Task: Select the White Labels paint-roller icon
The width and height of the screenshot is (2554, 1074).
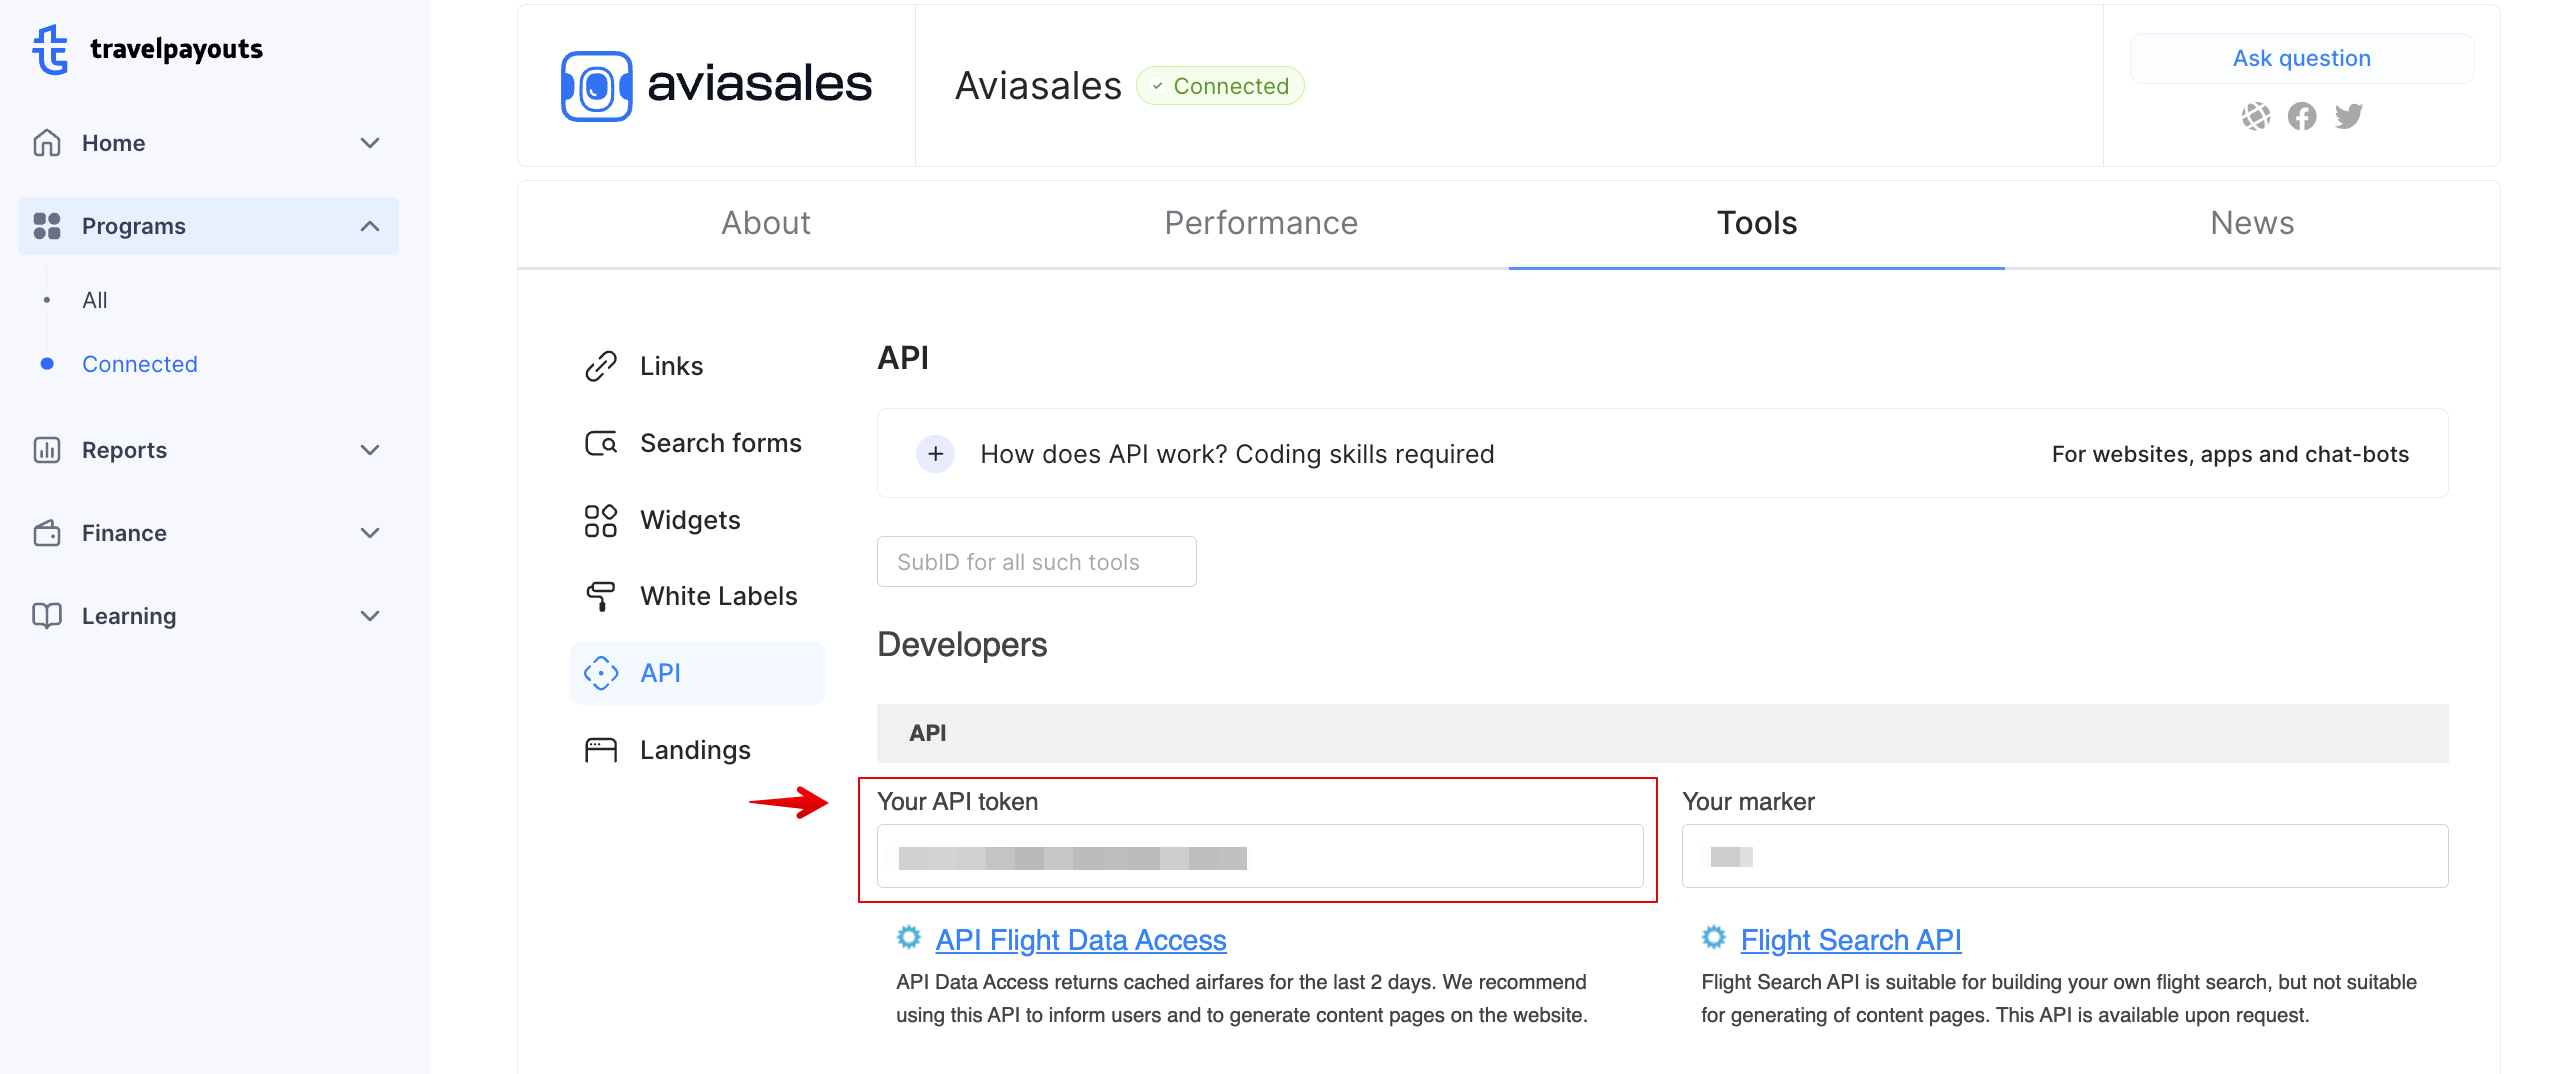Action: 600,595
